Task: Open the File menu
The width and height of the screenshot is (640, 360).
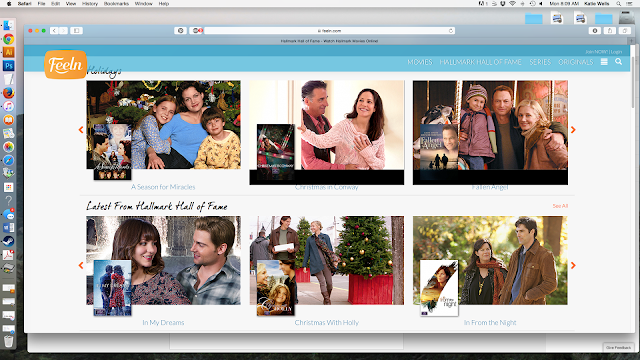Action: [x=41, y=3]
